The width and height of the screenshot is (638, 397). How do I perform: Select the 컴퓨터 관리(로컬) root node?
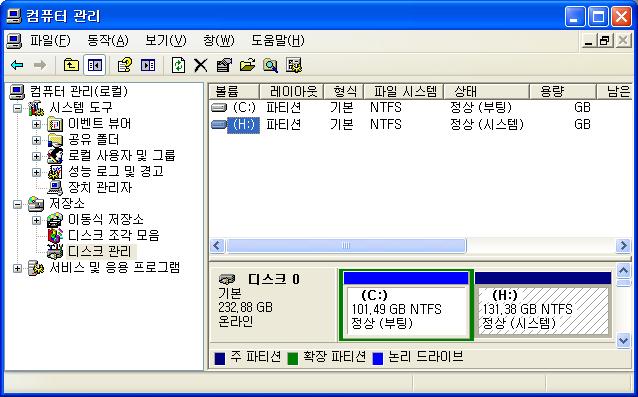(79, 91)
